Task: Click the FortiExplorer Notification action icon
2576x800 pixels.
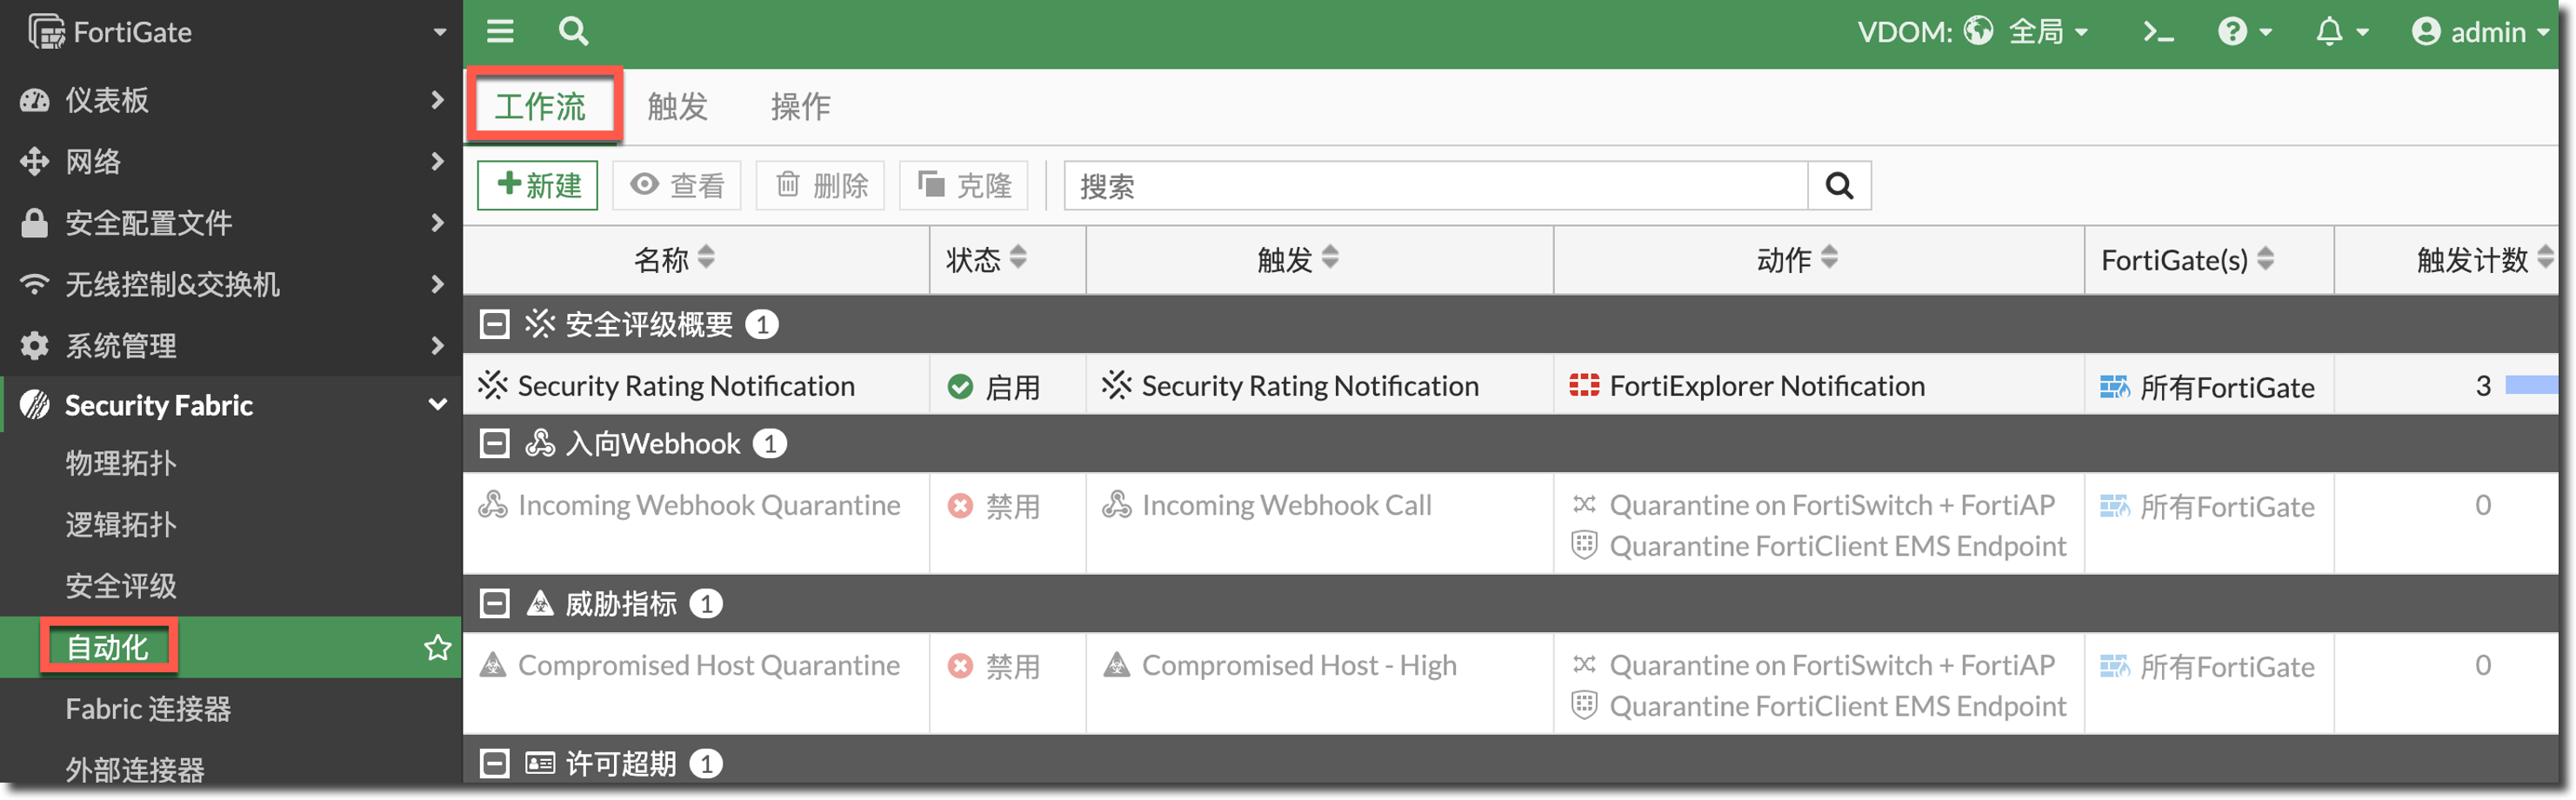Action: (1583, 386)
